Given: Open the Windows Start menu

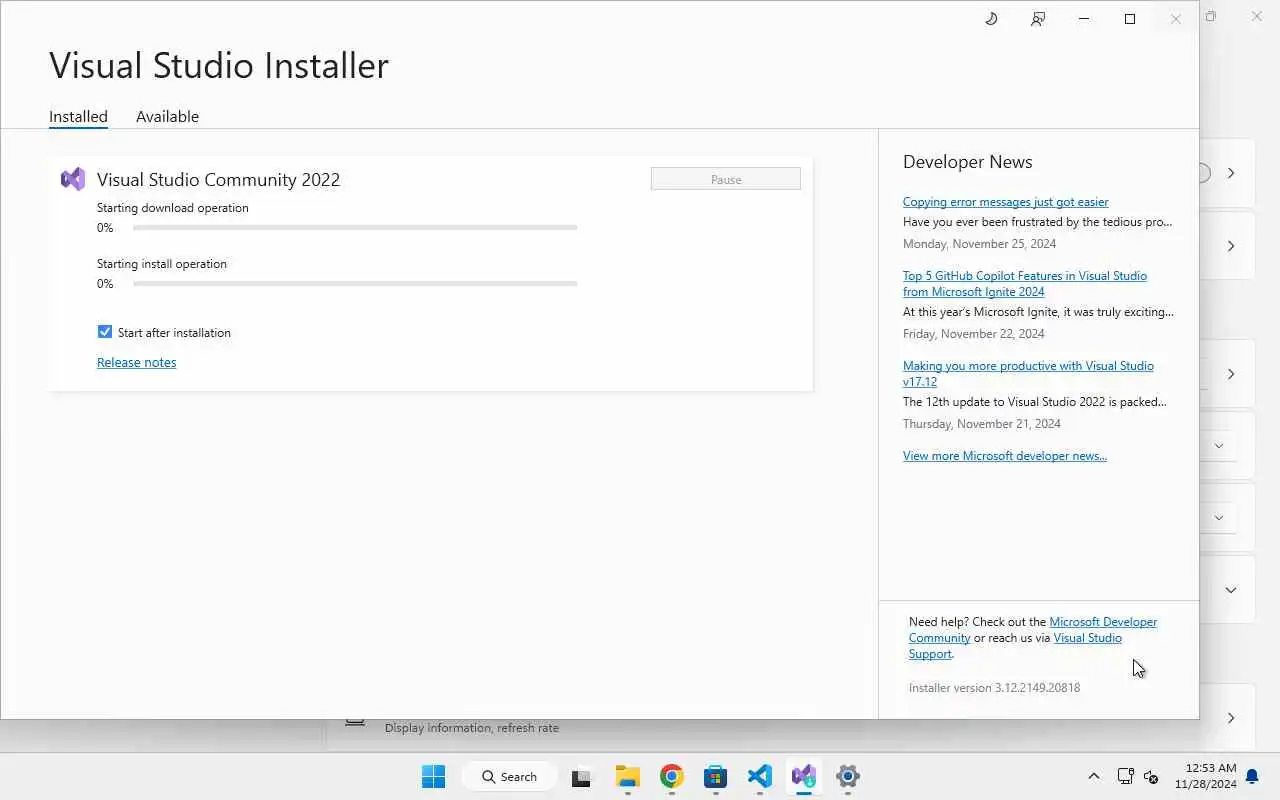Looking at the screenshot, I should click(433, 776).
